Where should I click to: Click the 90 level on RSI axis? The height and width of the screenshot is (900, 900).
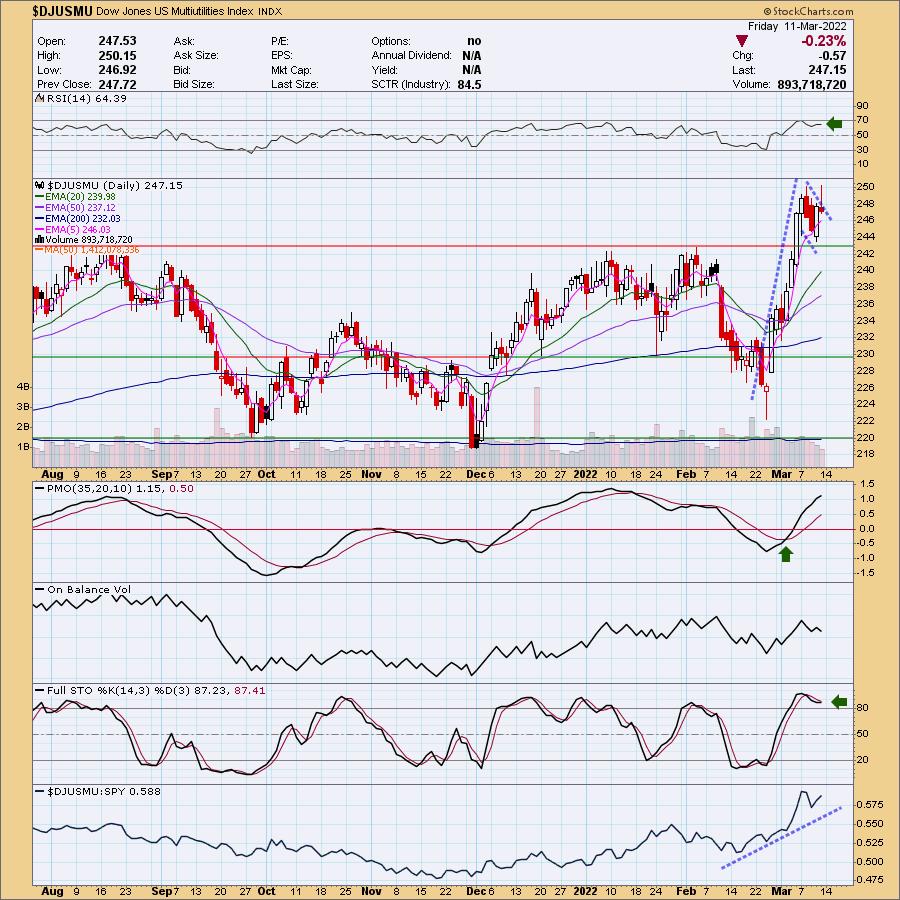[862, 106]
